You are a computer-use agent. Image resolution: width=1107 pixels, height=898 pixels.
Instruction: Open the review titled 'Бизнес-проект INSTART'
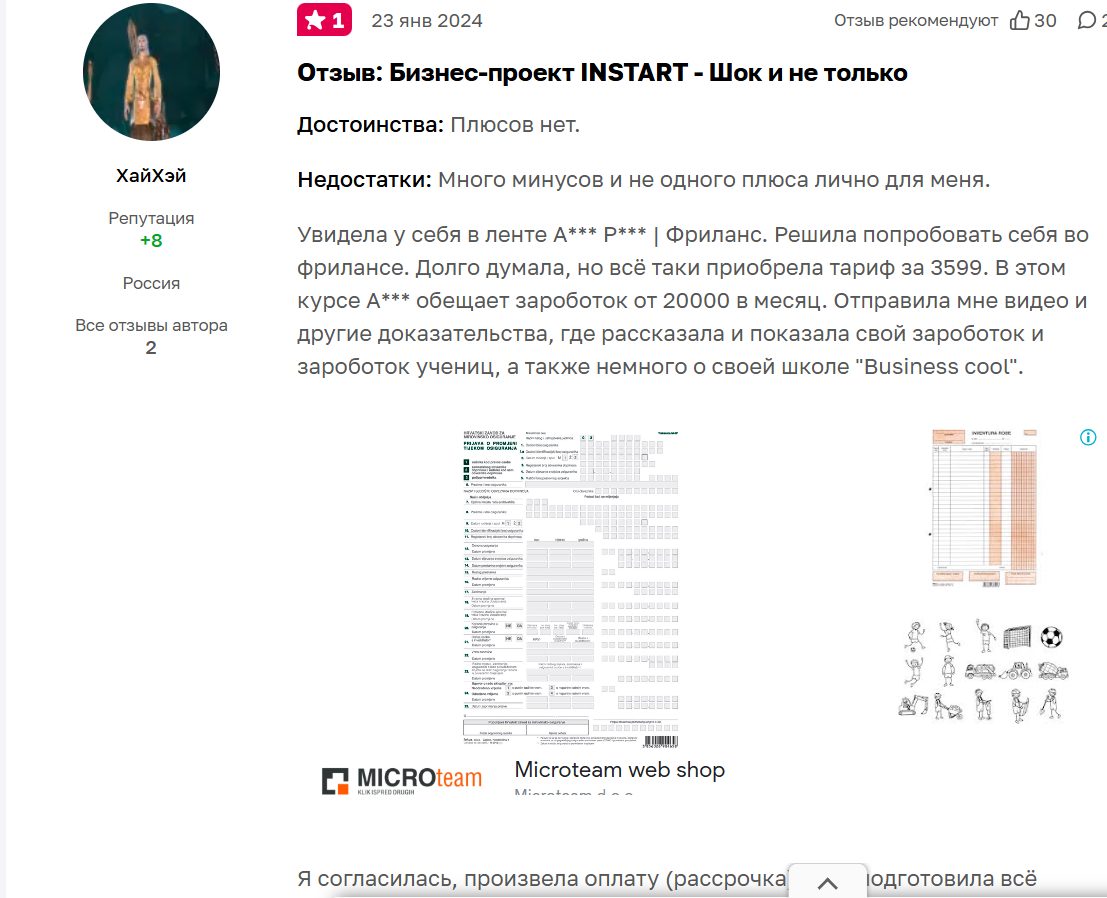coord(601,72)
